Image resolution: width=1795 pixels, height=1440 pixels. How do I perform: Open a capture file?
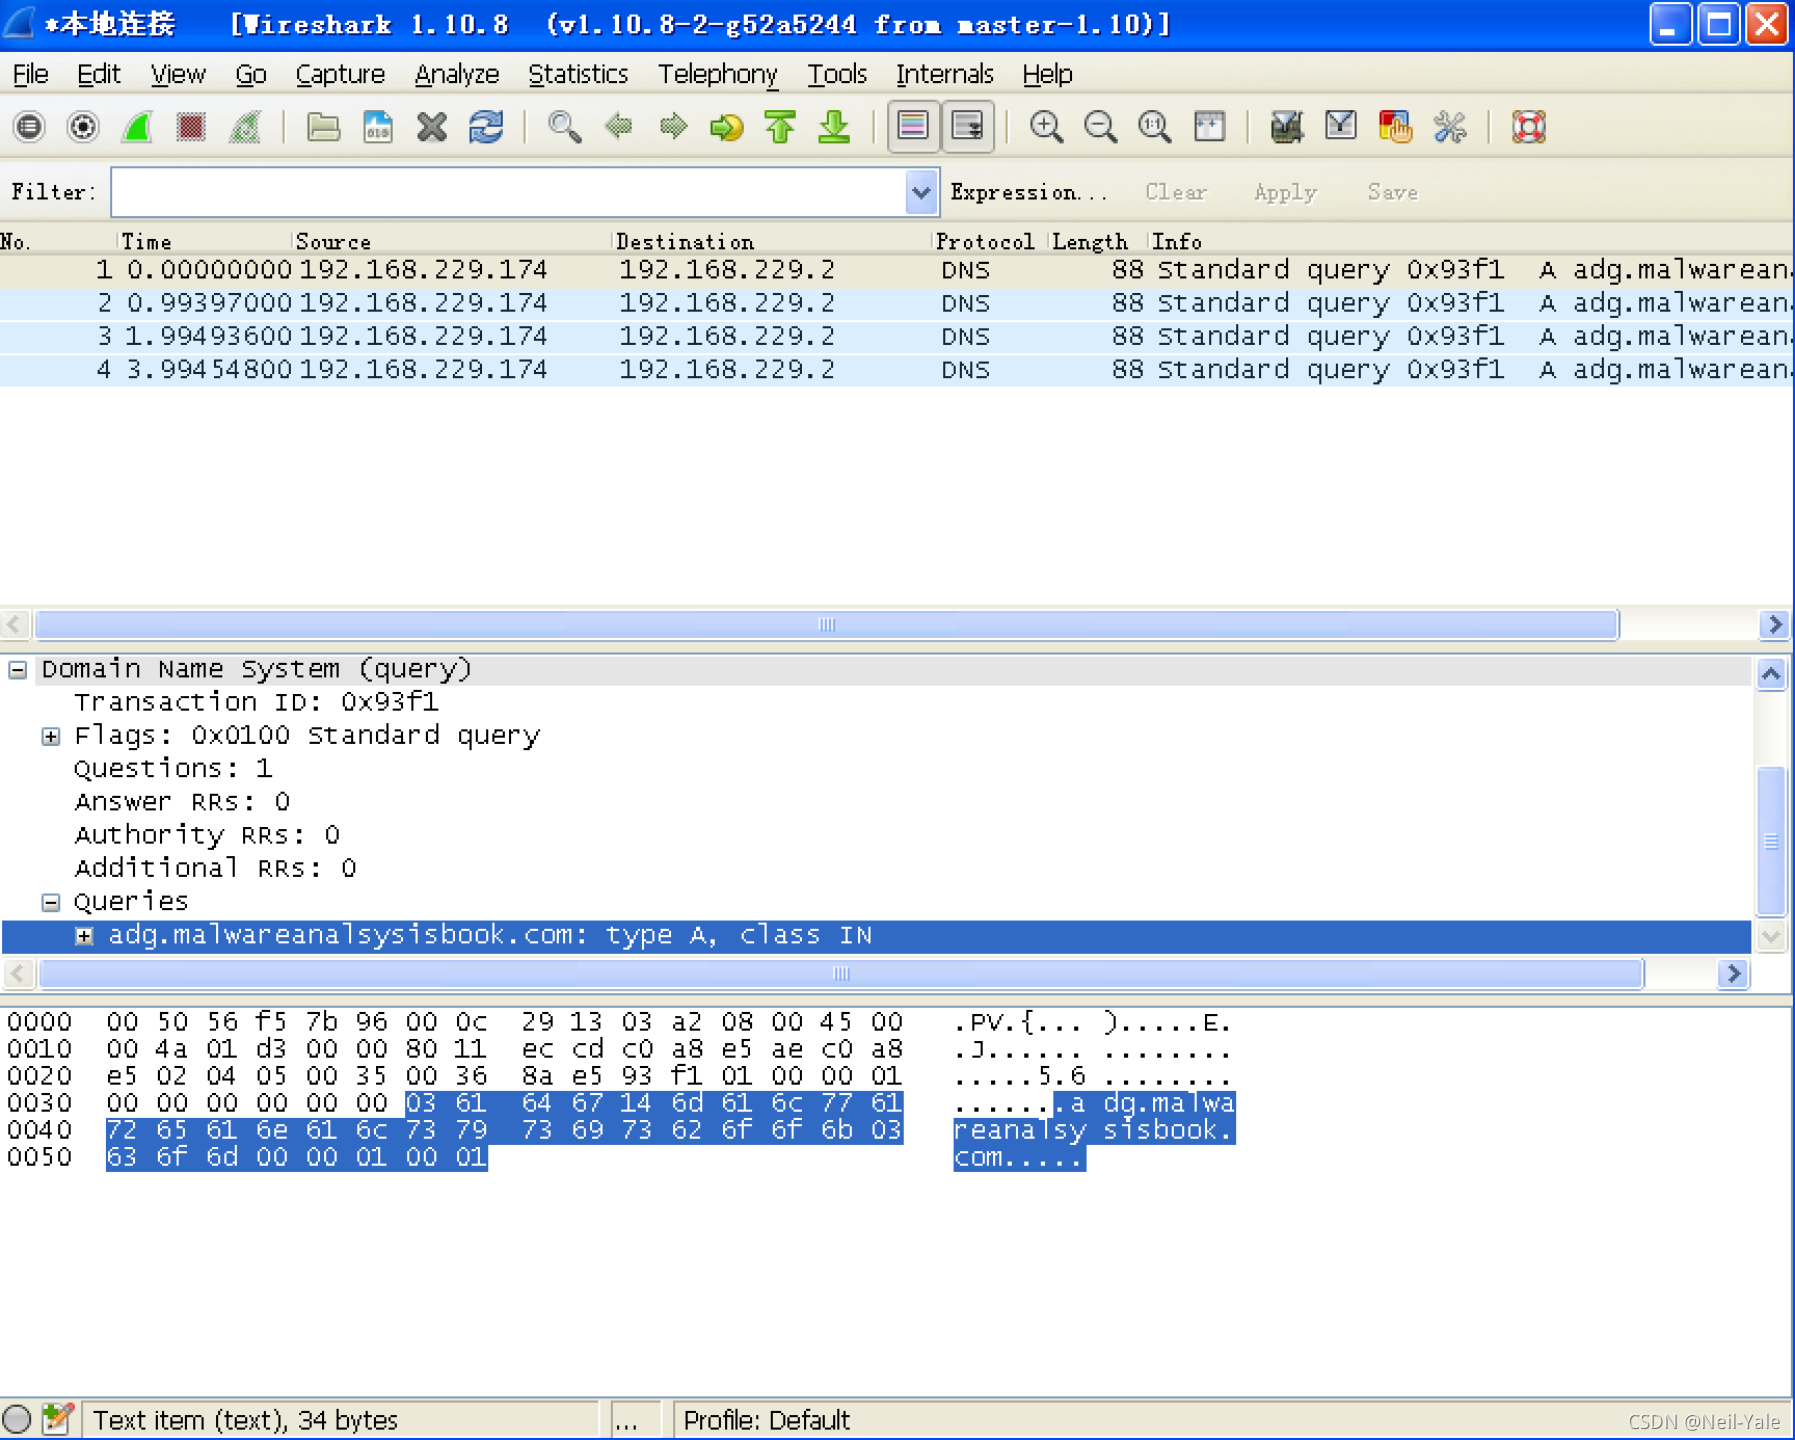point(323,127)
